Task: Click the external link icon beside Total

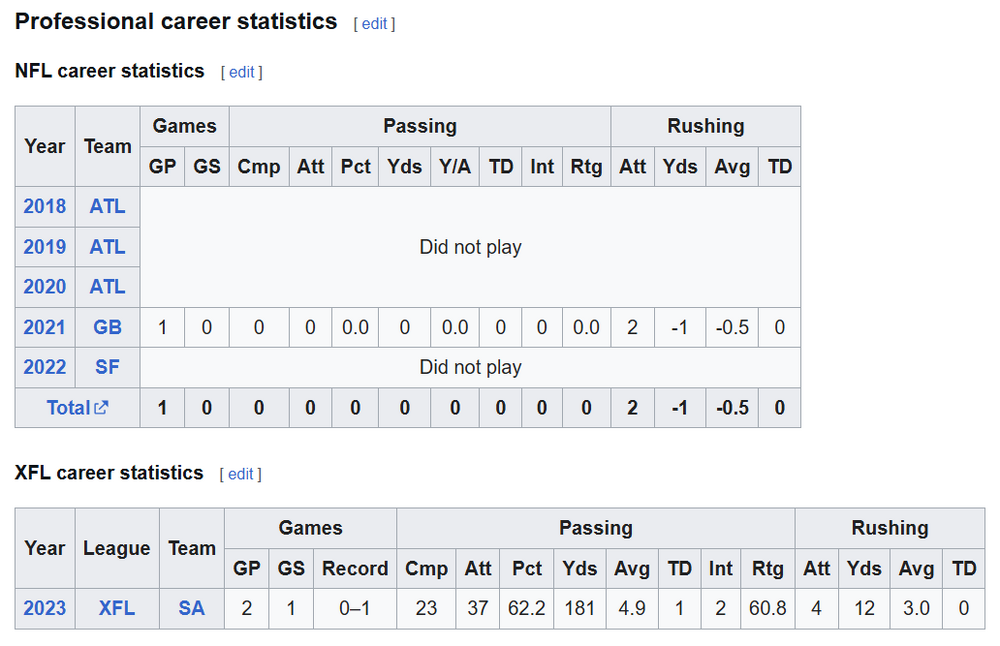Action: [100, 408]
